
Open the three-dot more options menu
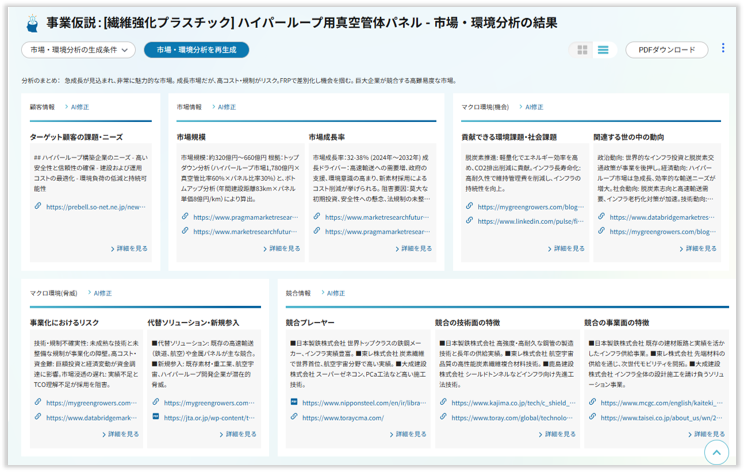723,48
